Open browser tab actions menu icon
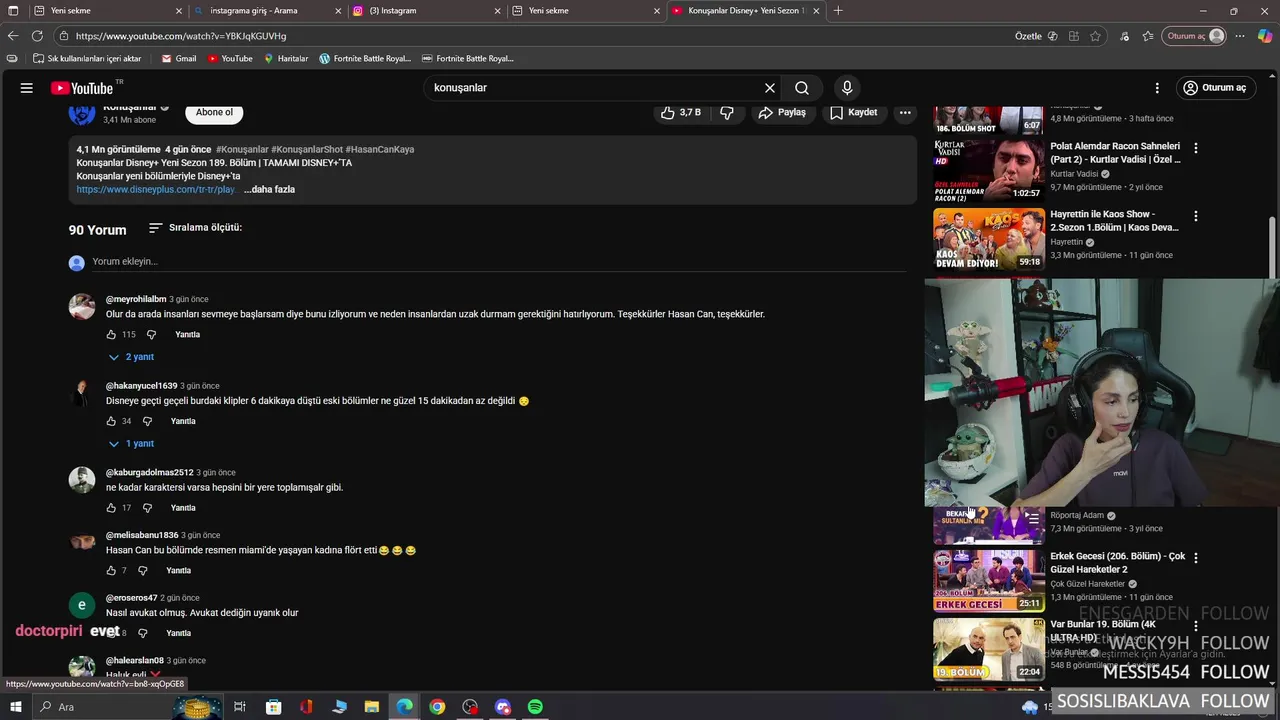This screenshot has height=720, width=1280. coord(13,11)
